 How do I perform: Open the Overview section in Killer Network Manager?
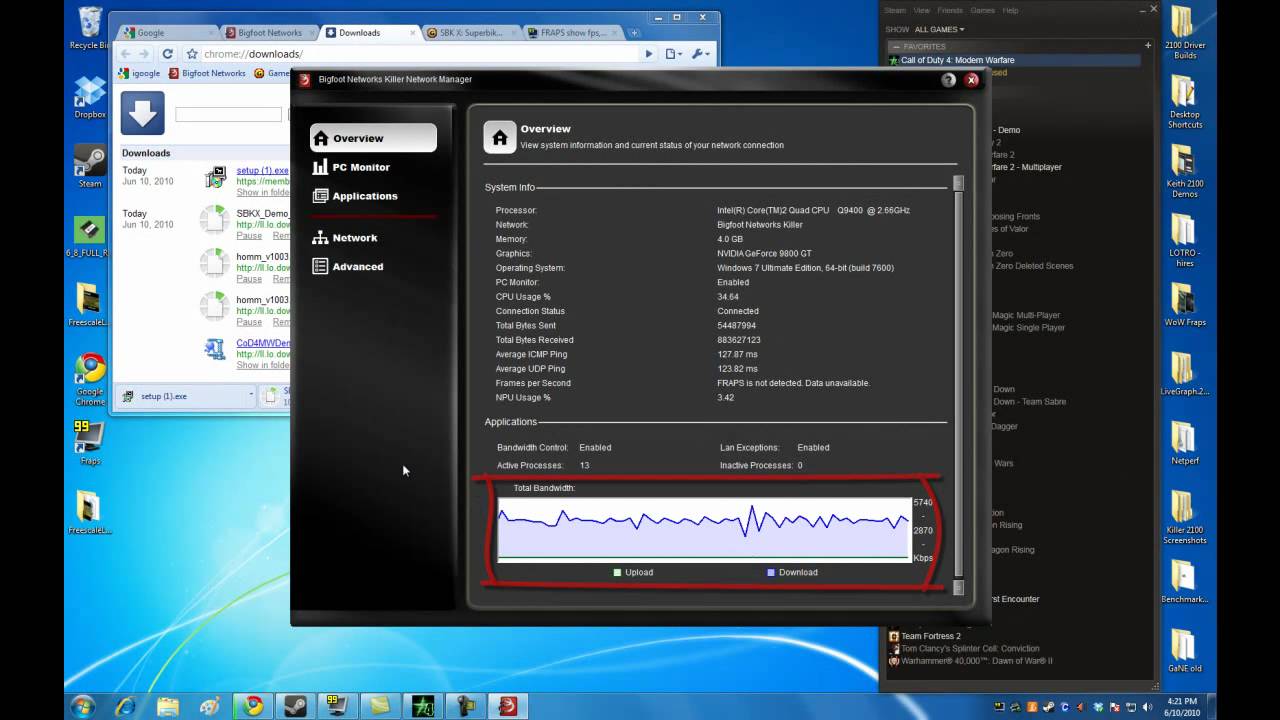[373, 138]
